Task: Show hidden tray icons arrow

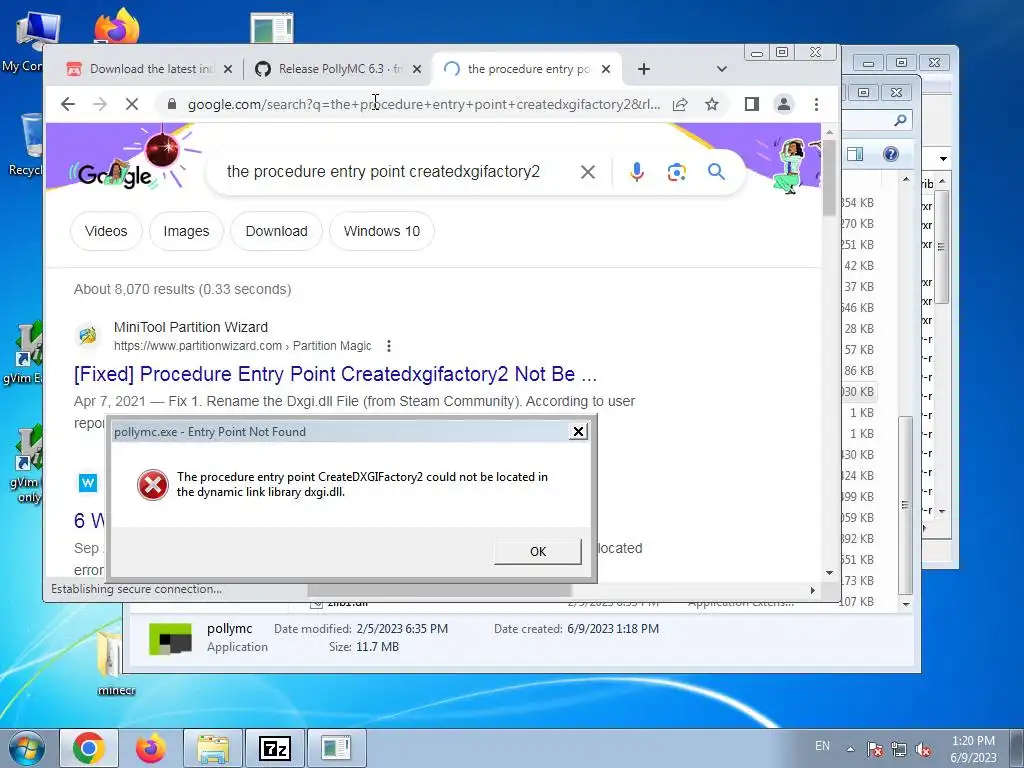Action: coord(850,749)
